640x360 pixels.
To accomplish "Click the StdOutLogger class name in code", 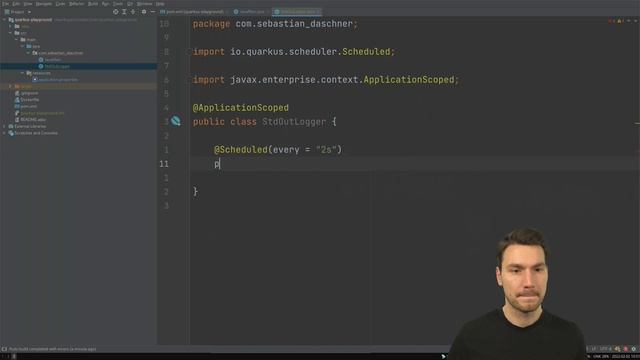I will coord(294,122).
